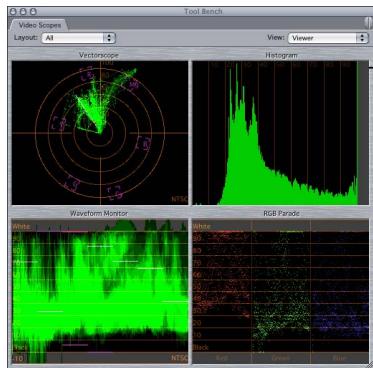Click the close button of Tool Bench
The image size is (373, 368).
point(13,11)
